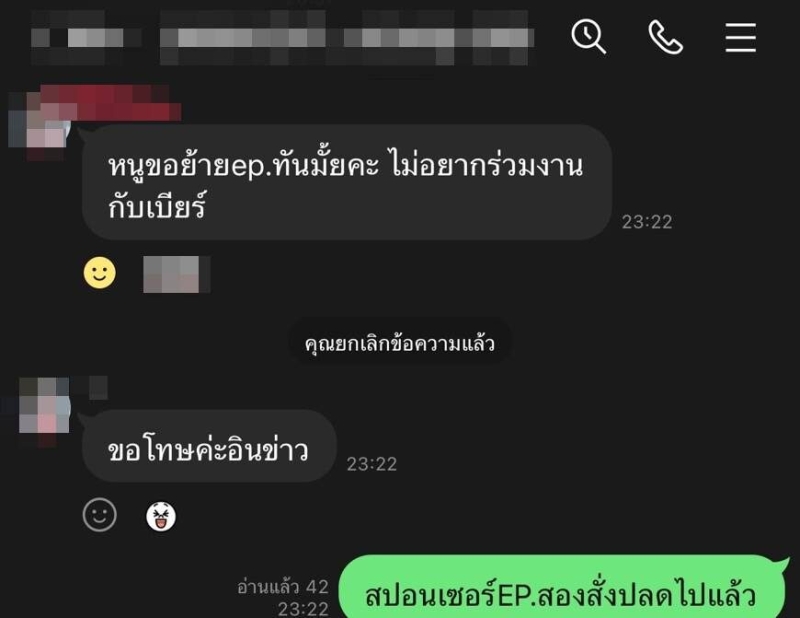800x618 pixels.
Task: Tap the คุณยกเลิกข้อความแล้ว notice
Action: pos(400,343)
